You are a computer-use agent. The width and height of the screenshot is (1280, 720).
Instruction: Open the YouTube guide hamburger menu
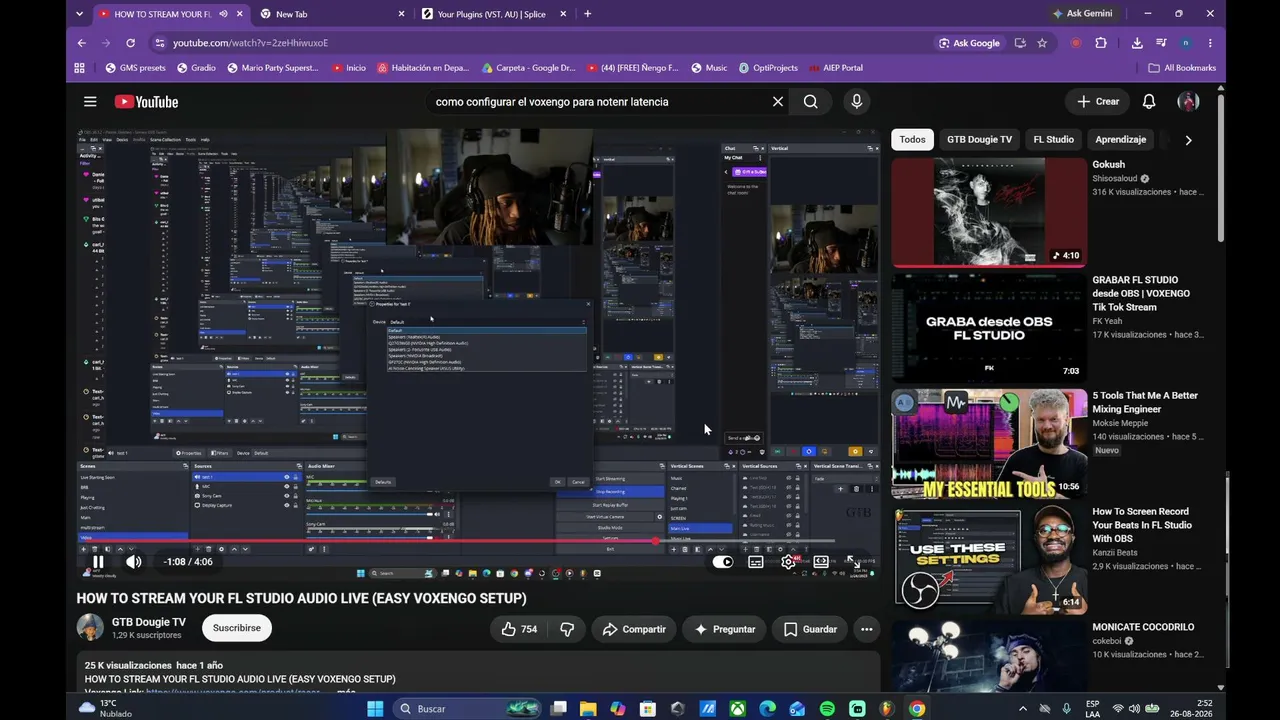tap(90, 102)
